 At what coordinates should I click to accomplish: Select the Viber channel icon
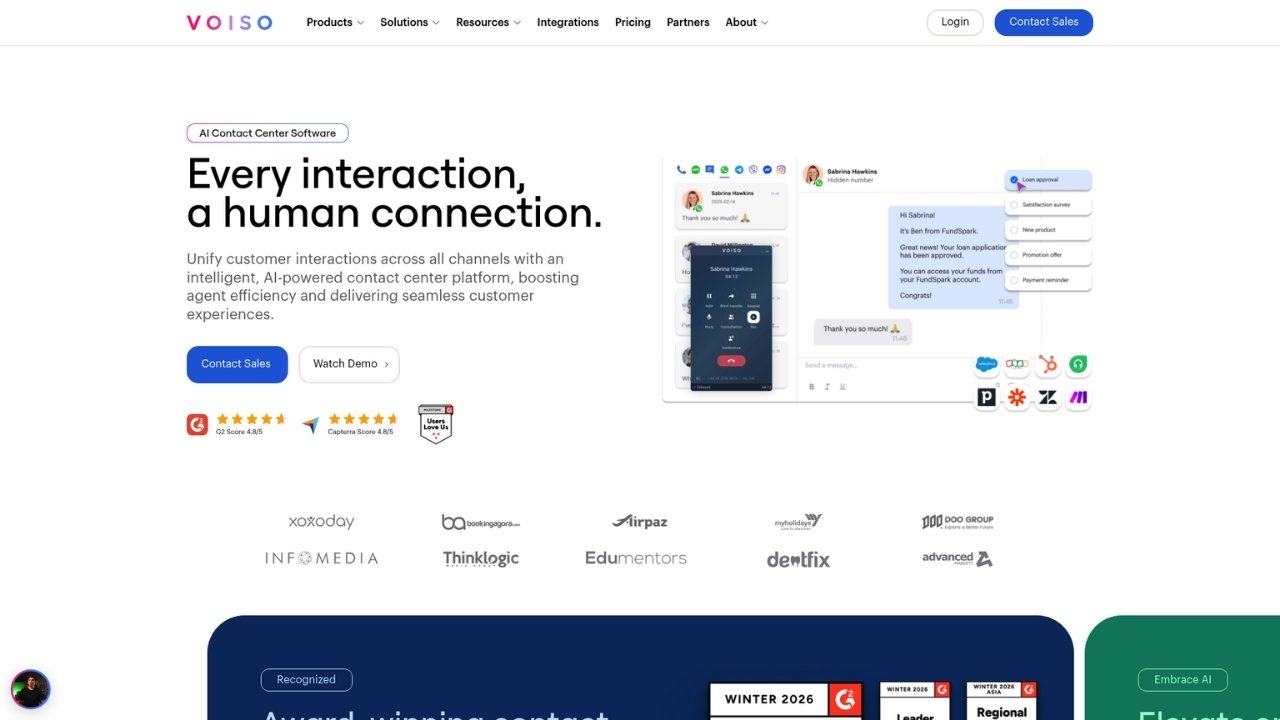click(x=753, y=170)
